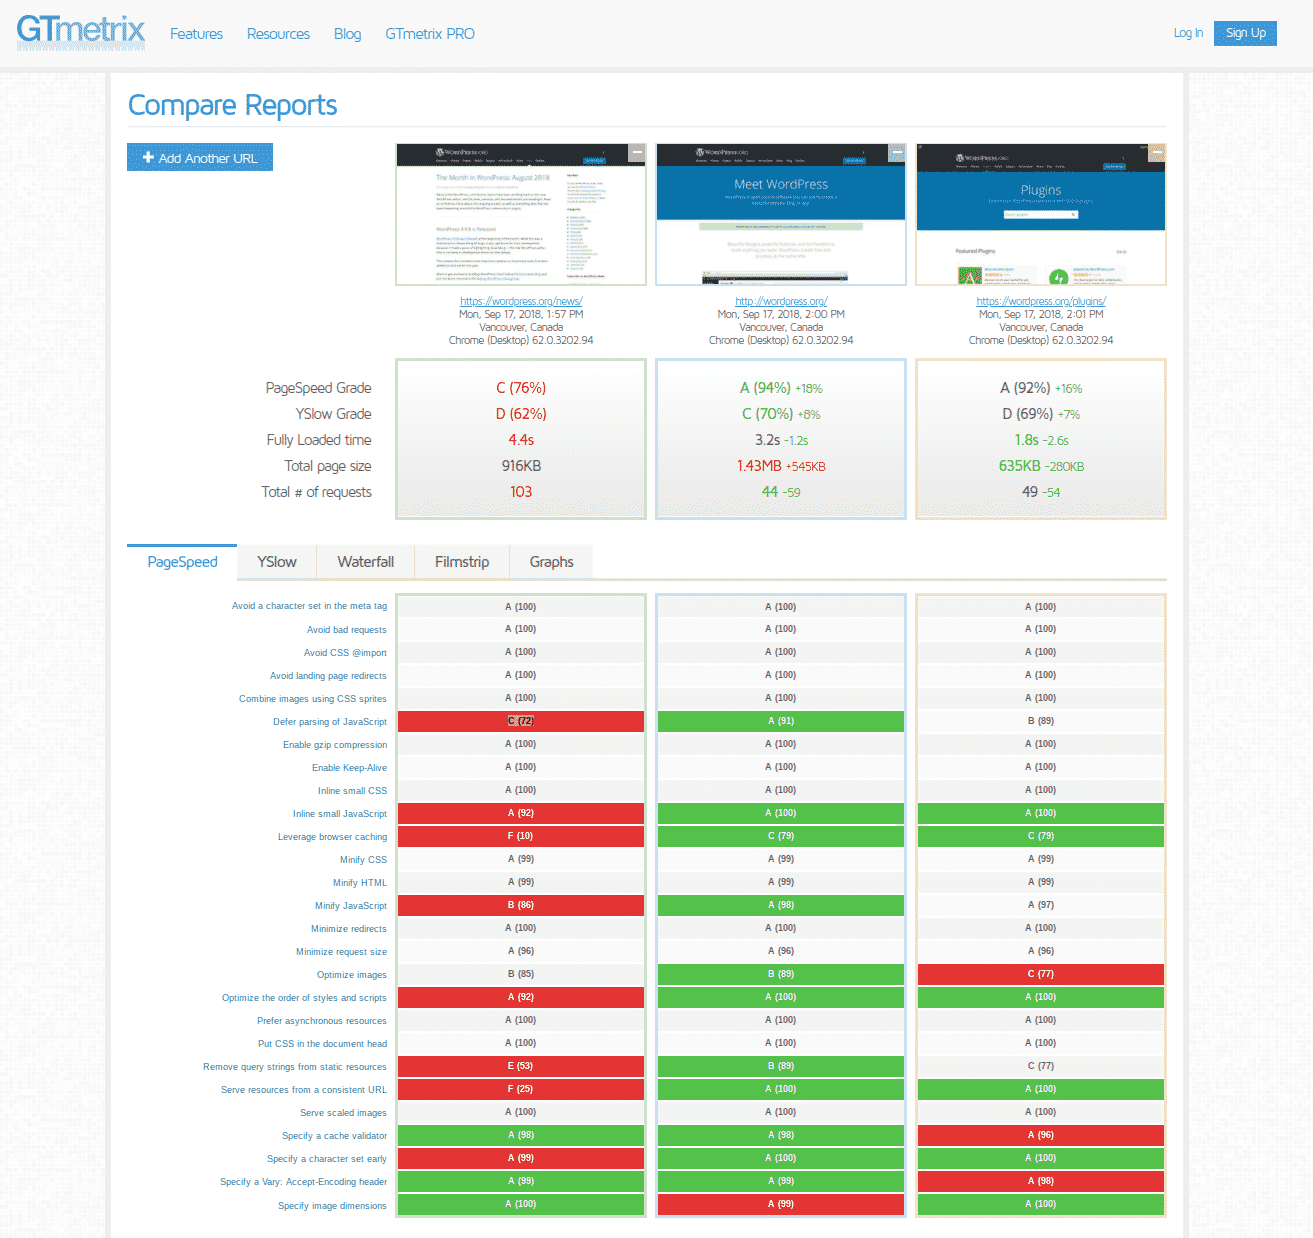
Task: Open the 'Minify HTML' recommendation
Action: [x=360, y=883]
